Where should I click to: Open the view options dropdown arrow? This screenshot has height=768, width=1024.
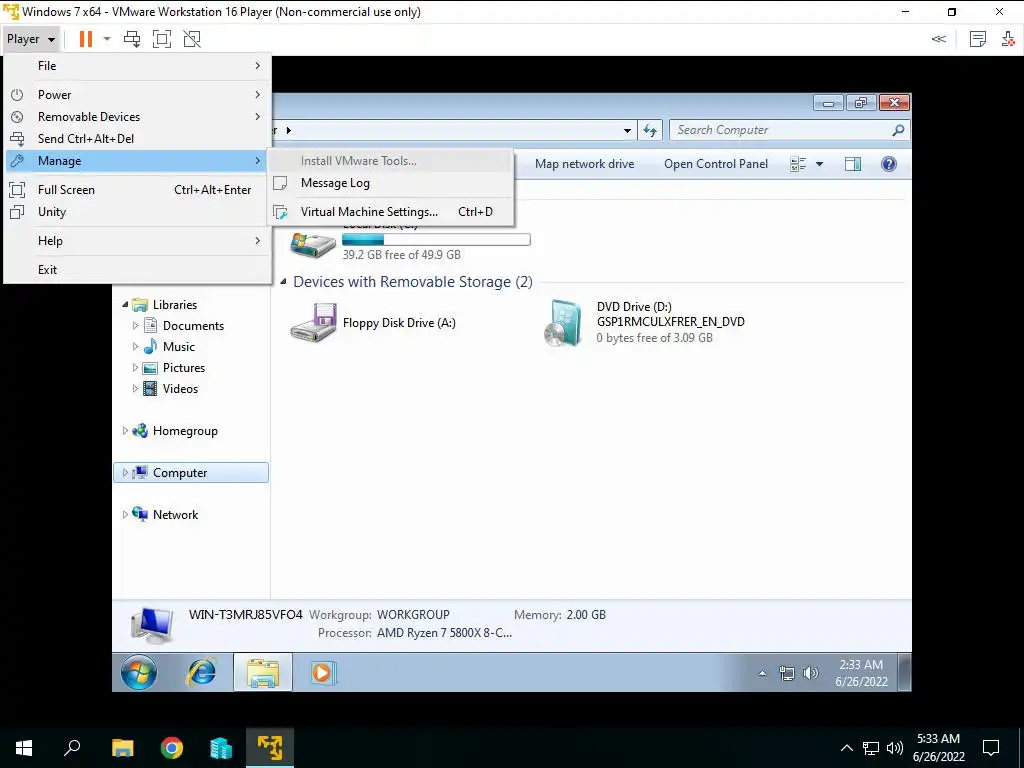tap(820, 164)
